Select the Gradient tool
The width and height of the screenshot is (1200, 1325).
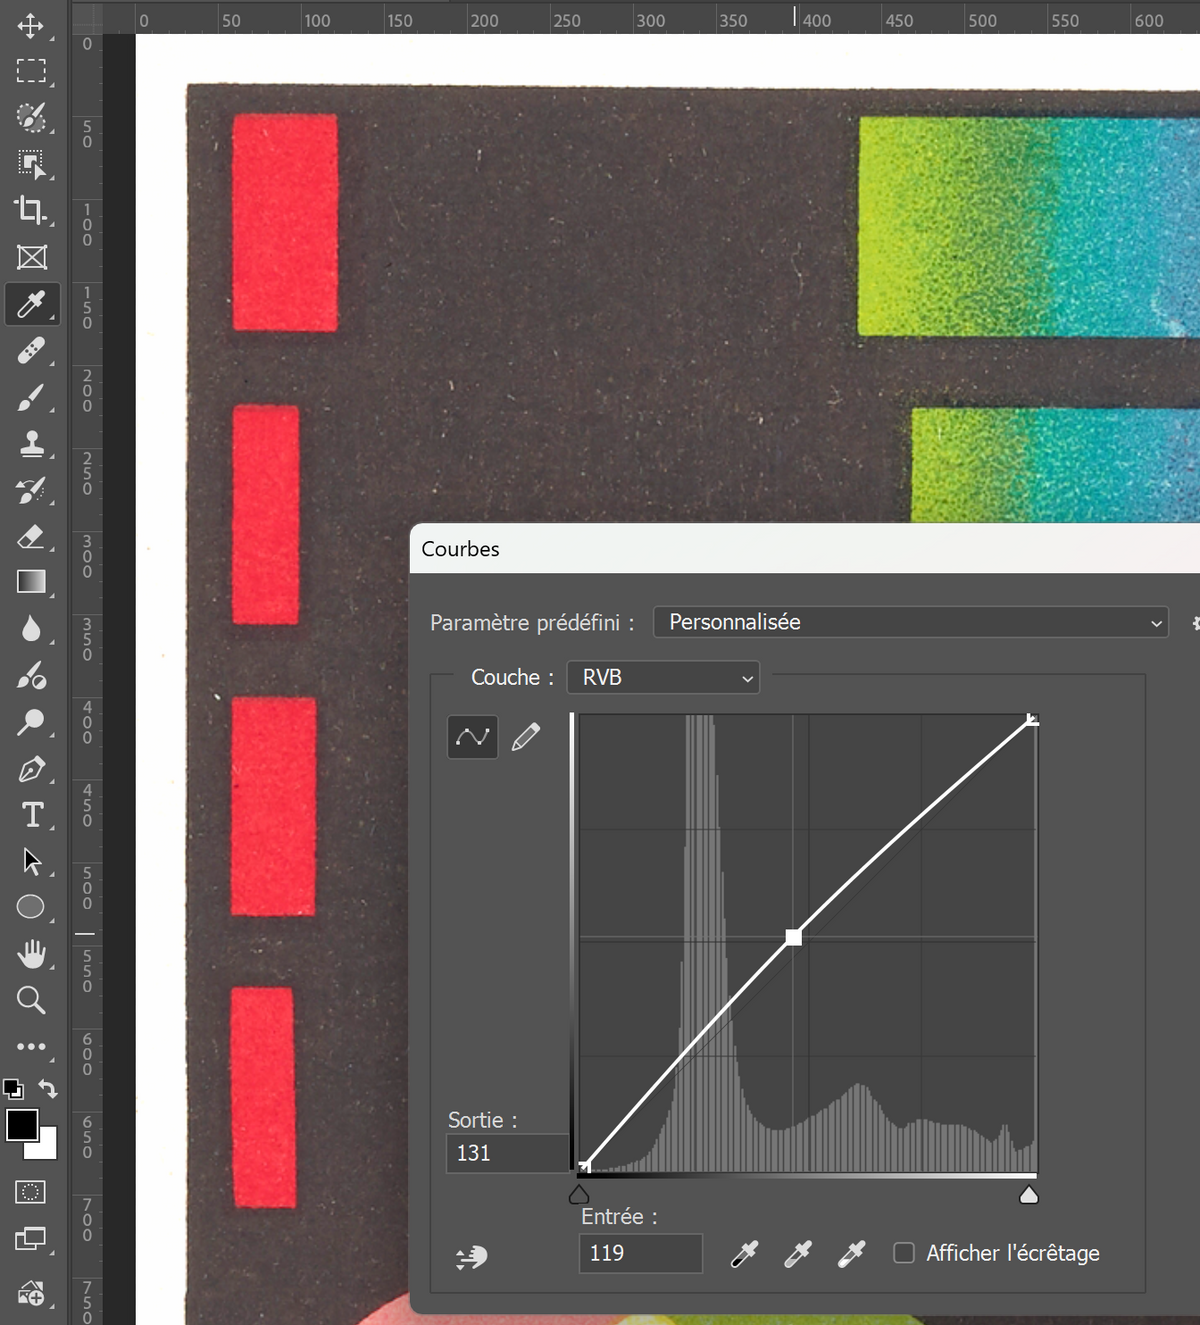click(x=31, y=582)
